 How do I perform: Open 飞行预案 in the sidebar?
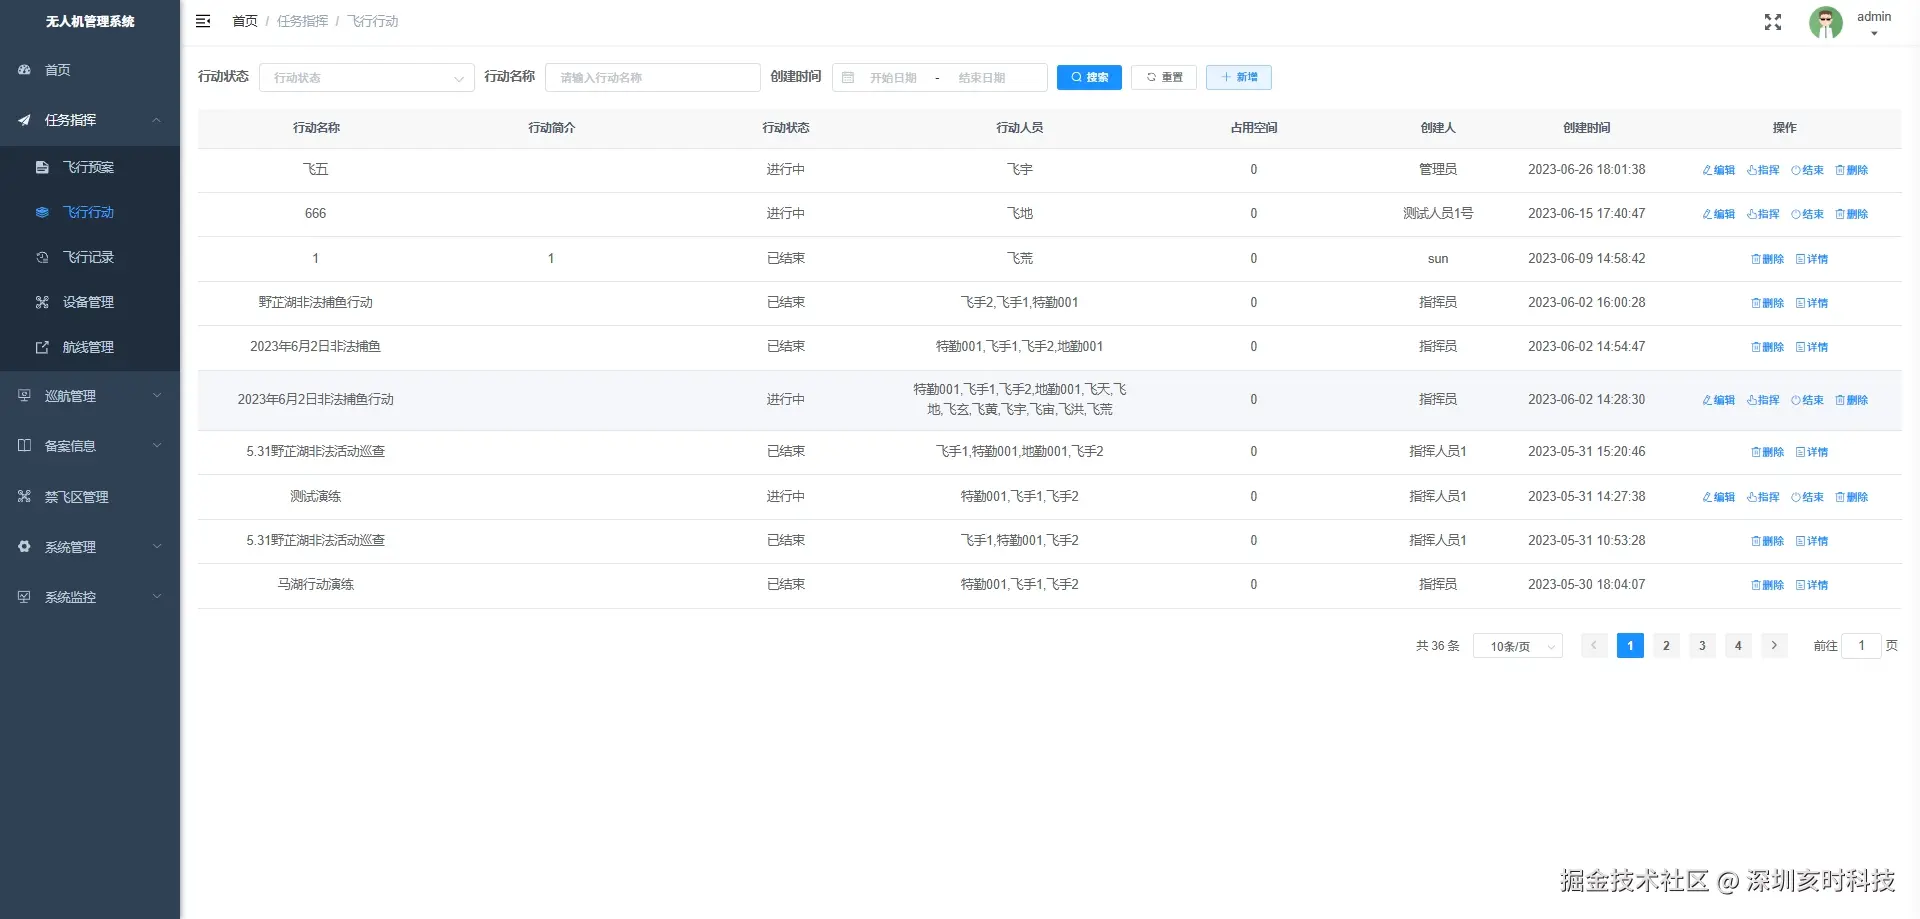pos(89,167)
